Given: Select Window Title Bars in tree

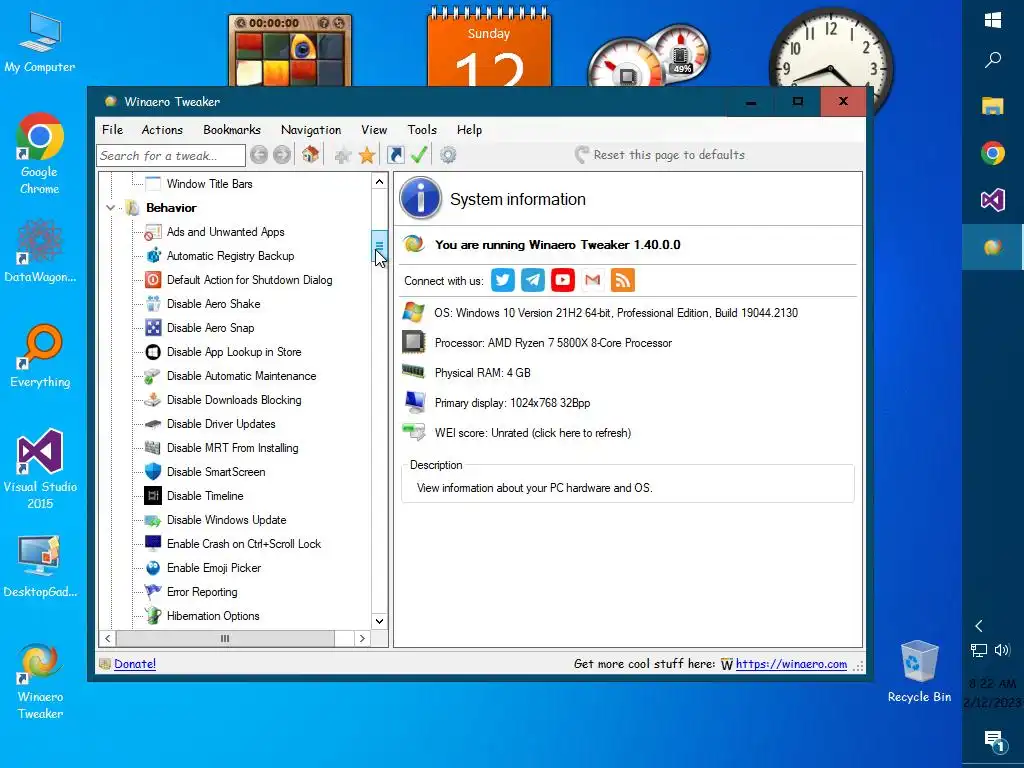Looking at the screenshot, I should point(210,184).
